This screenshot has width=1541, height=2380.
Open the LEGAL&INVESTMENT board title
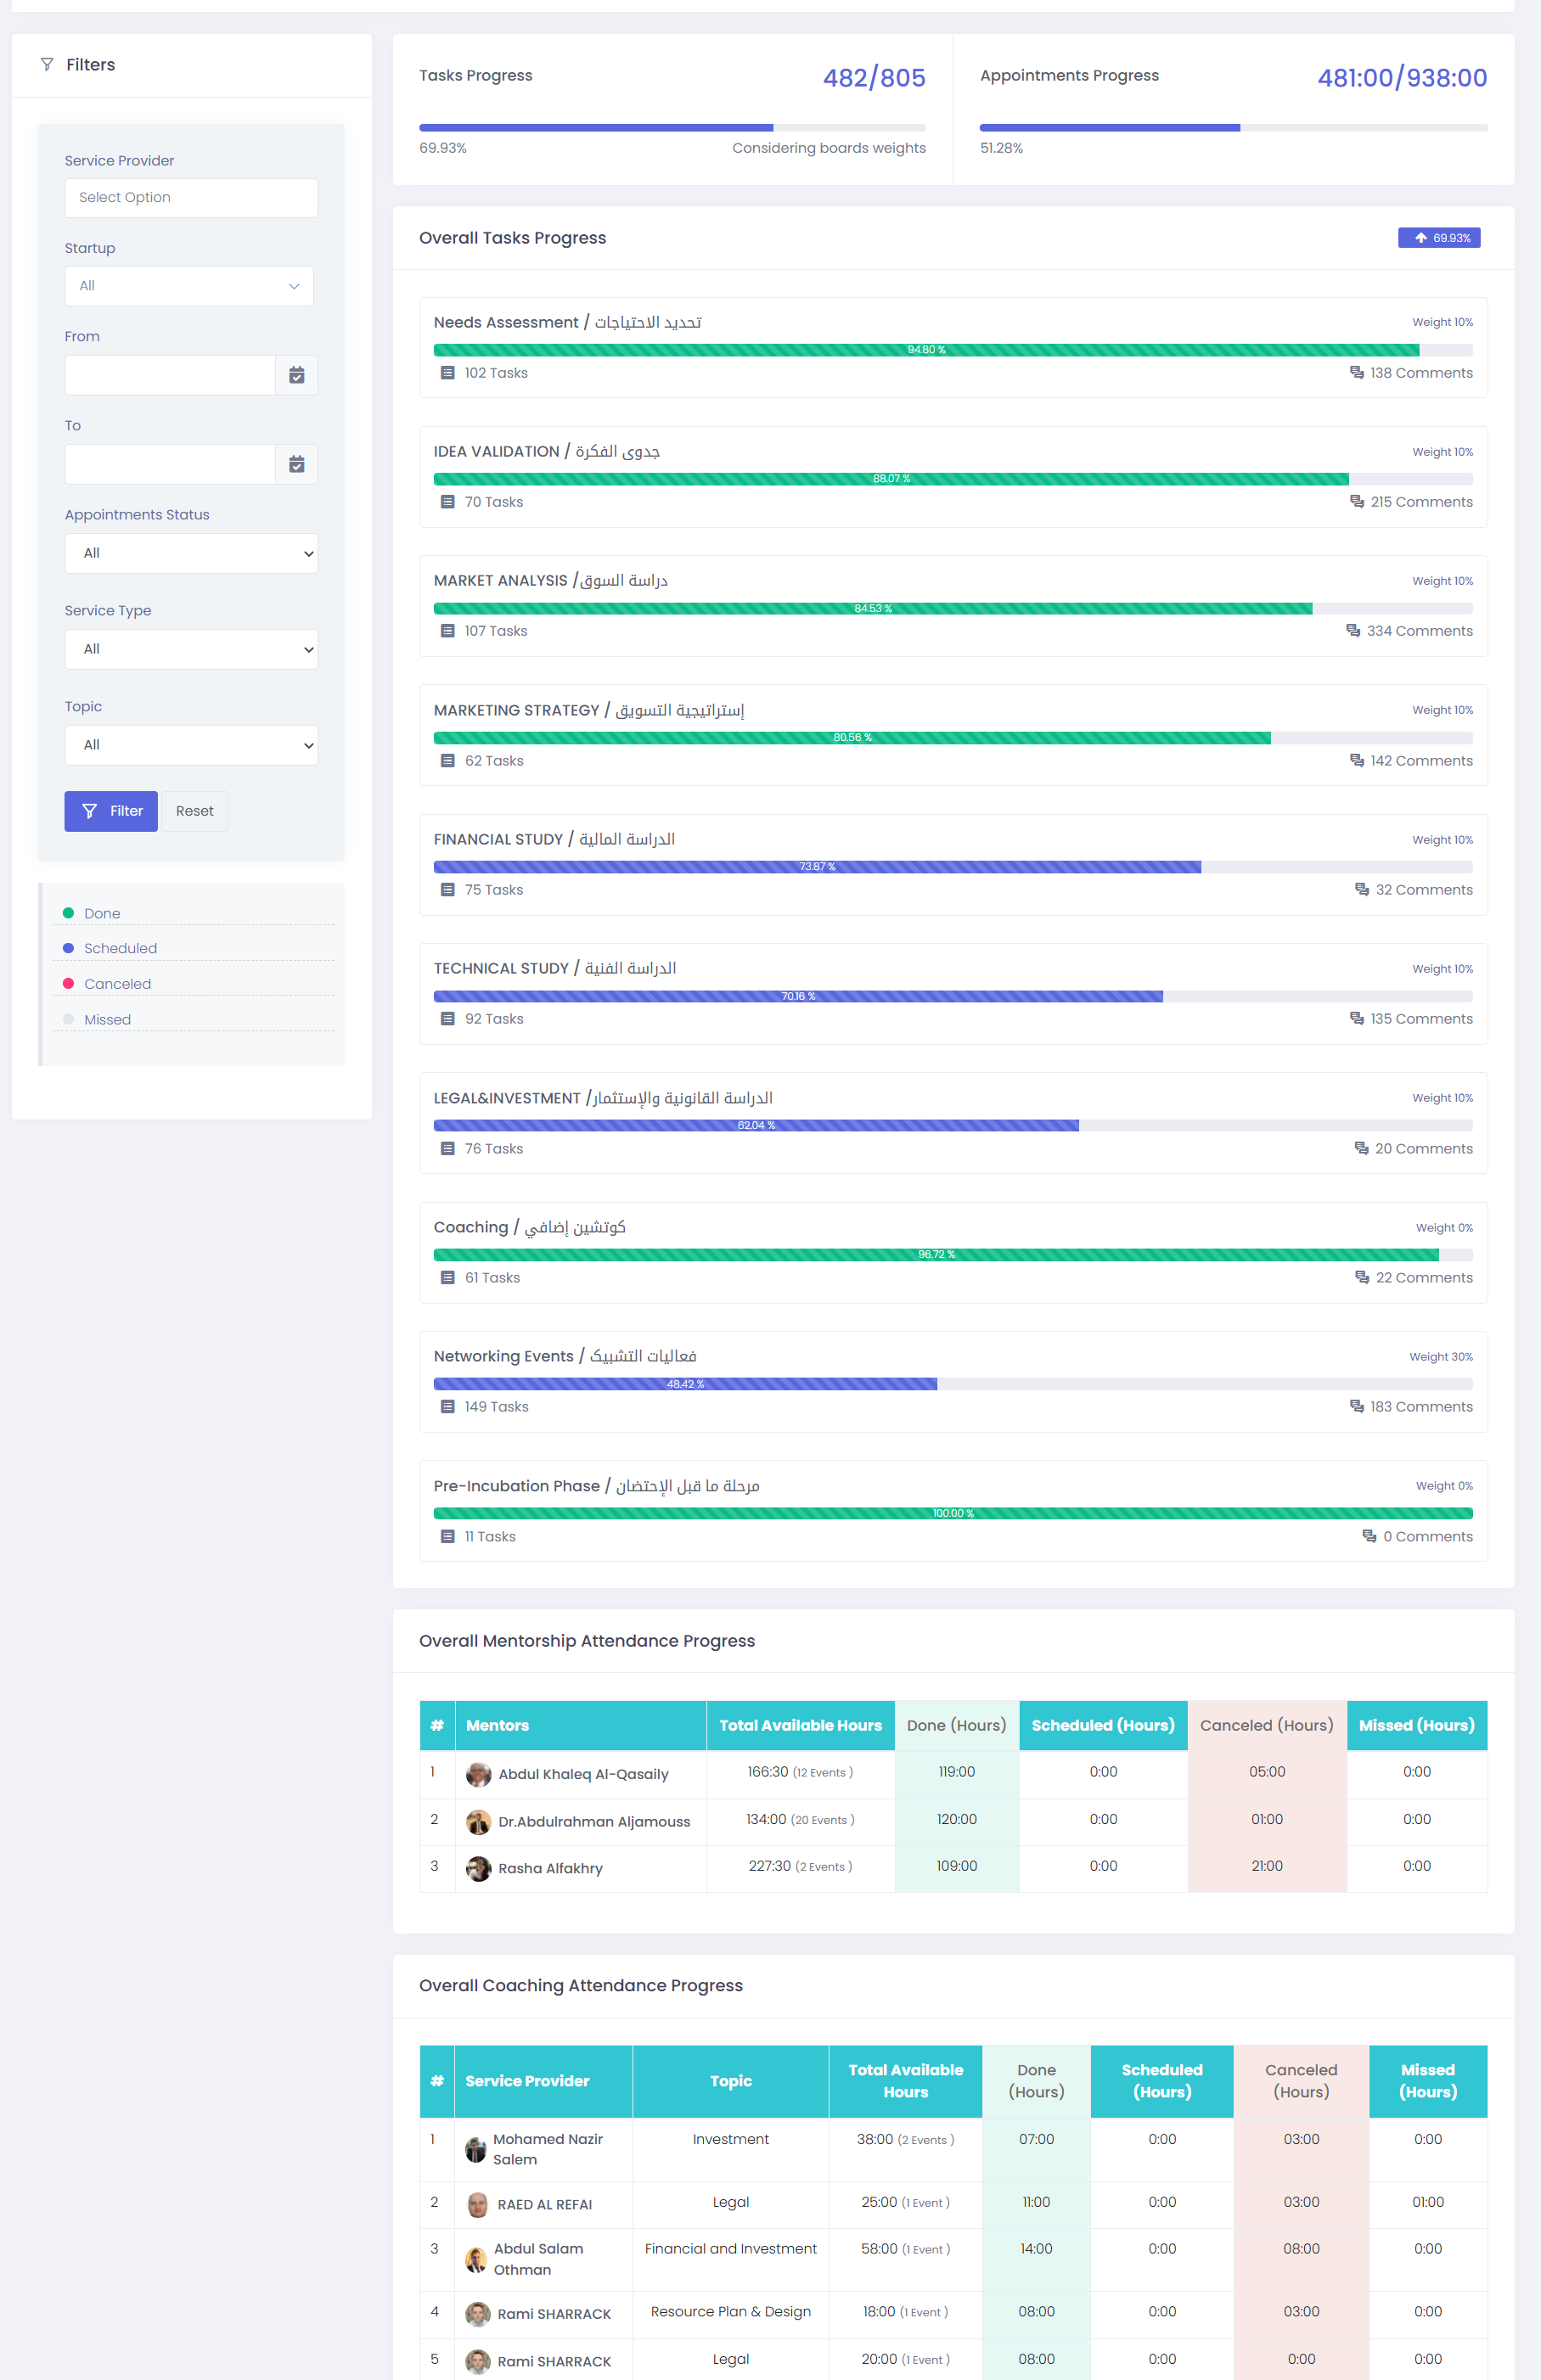603,1098
